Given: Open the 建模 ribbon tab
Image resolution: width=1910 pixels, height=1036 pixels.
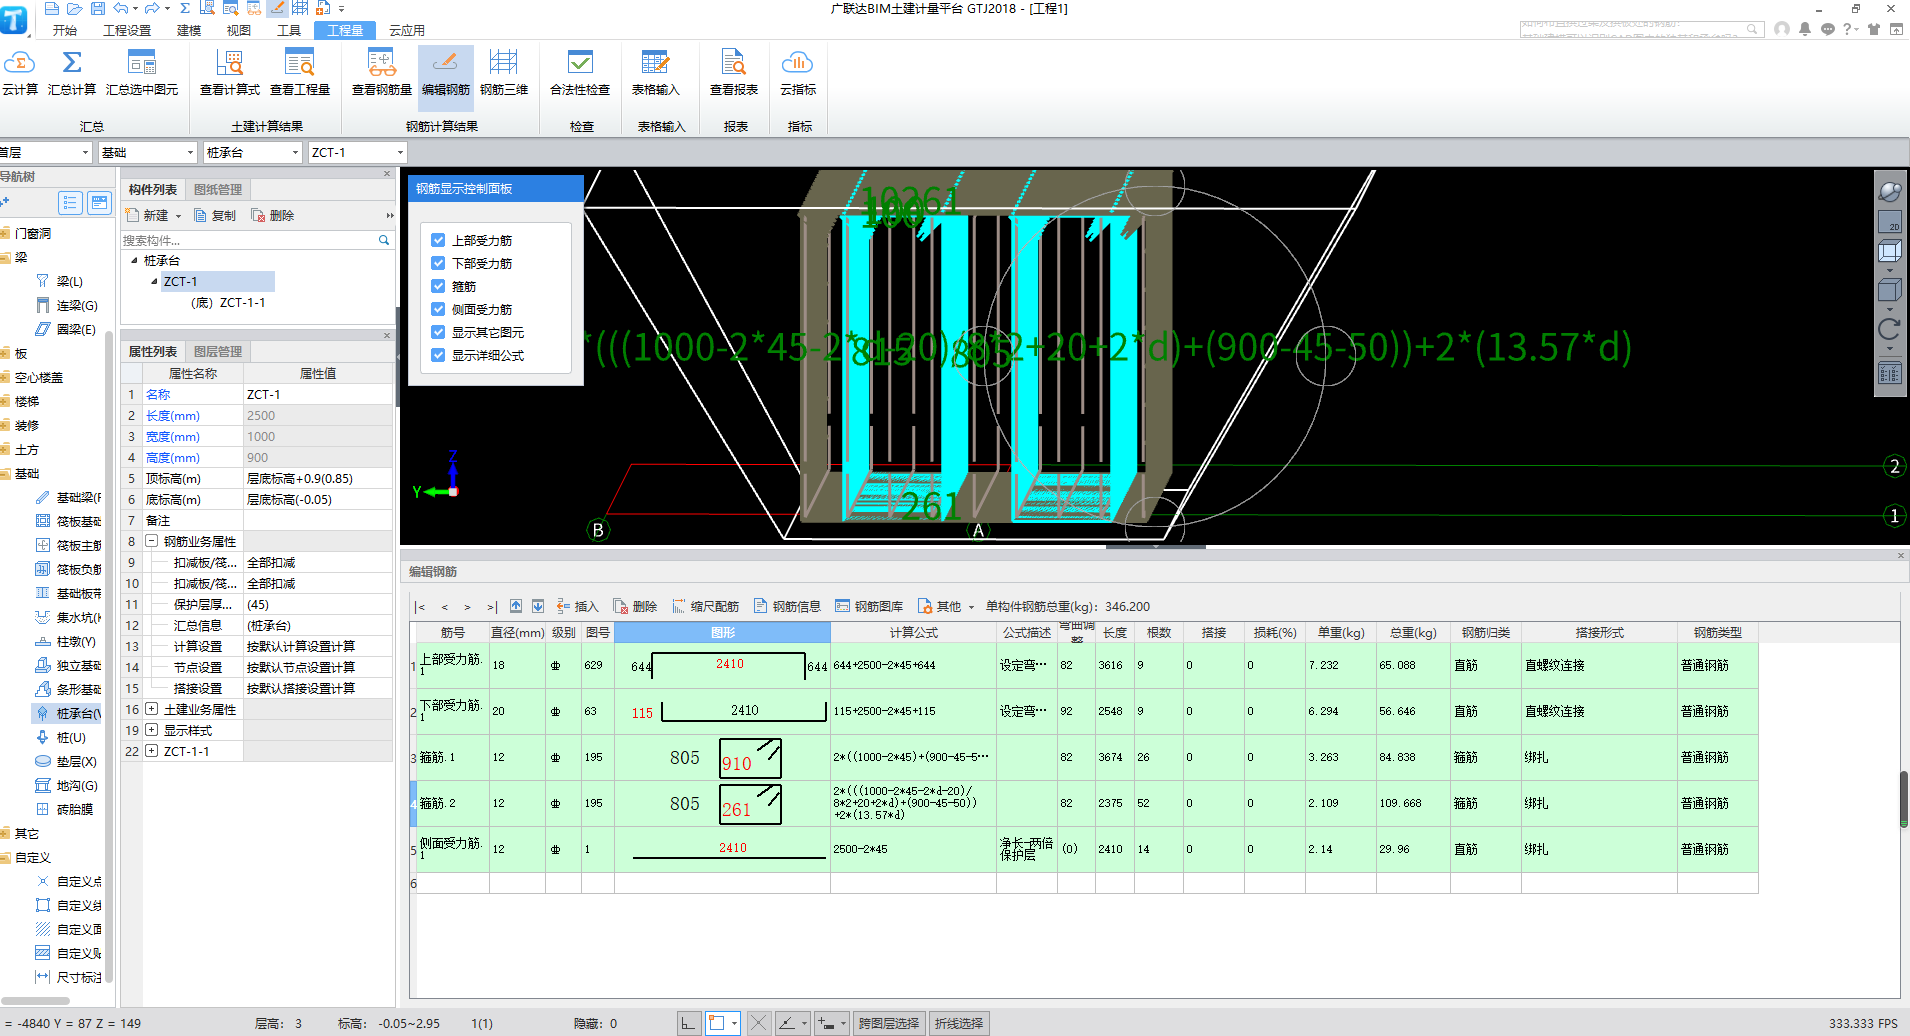Looking at the screenshot, I should pyautogui.click(x=189, y=30).
